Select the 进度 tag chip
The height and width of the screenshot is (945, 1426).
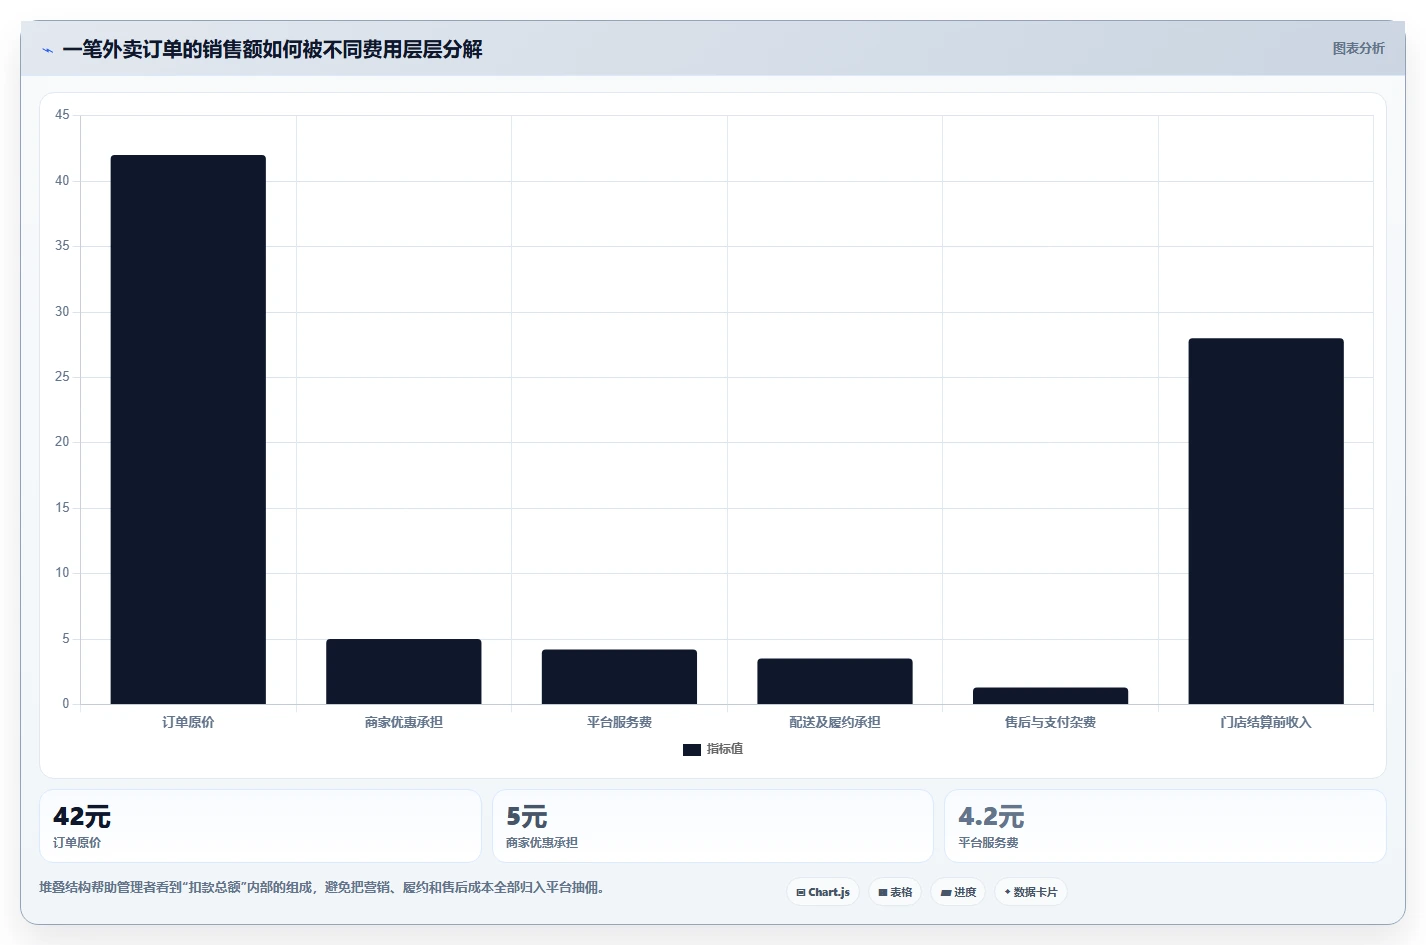958,892
